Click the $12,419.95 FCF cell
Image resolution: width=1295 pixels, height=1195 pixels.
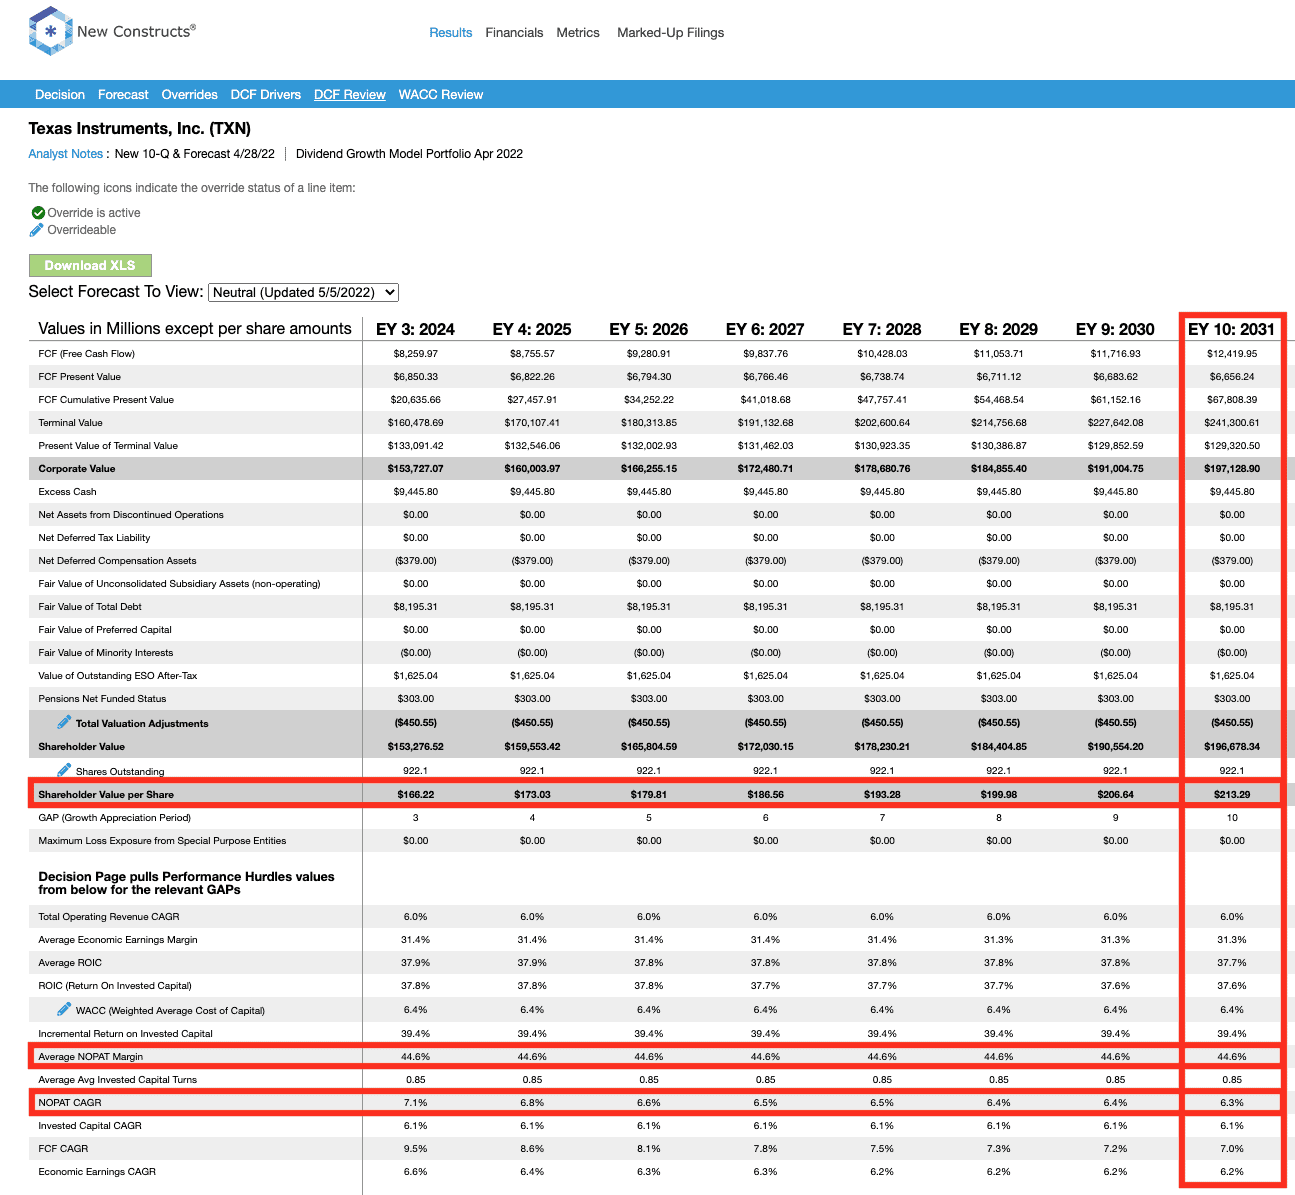click(1232, 354)
